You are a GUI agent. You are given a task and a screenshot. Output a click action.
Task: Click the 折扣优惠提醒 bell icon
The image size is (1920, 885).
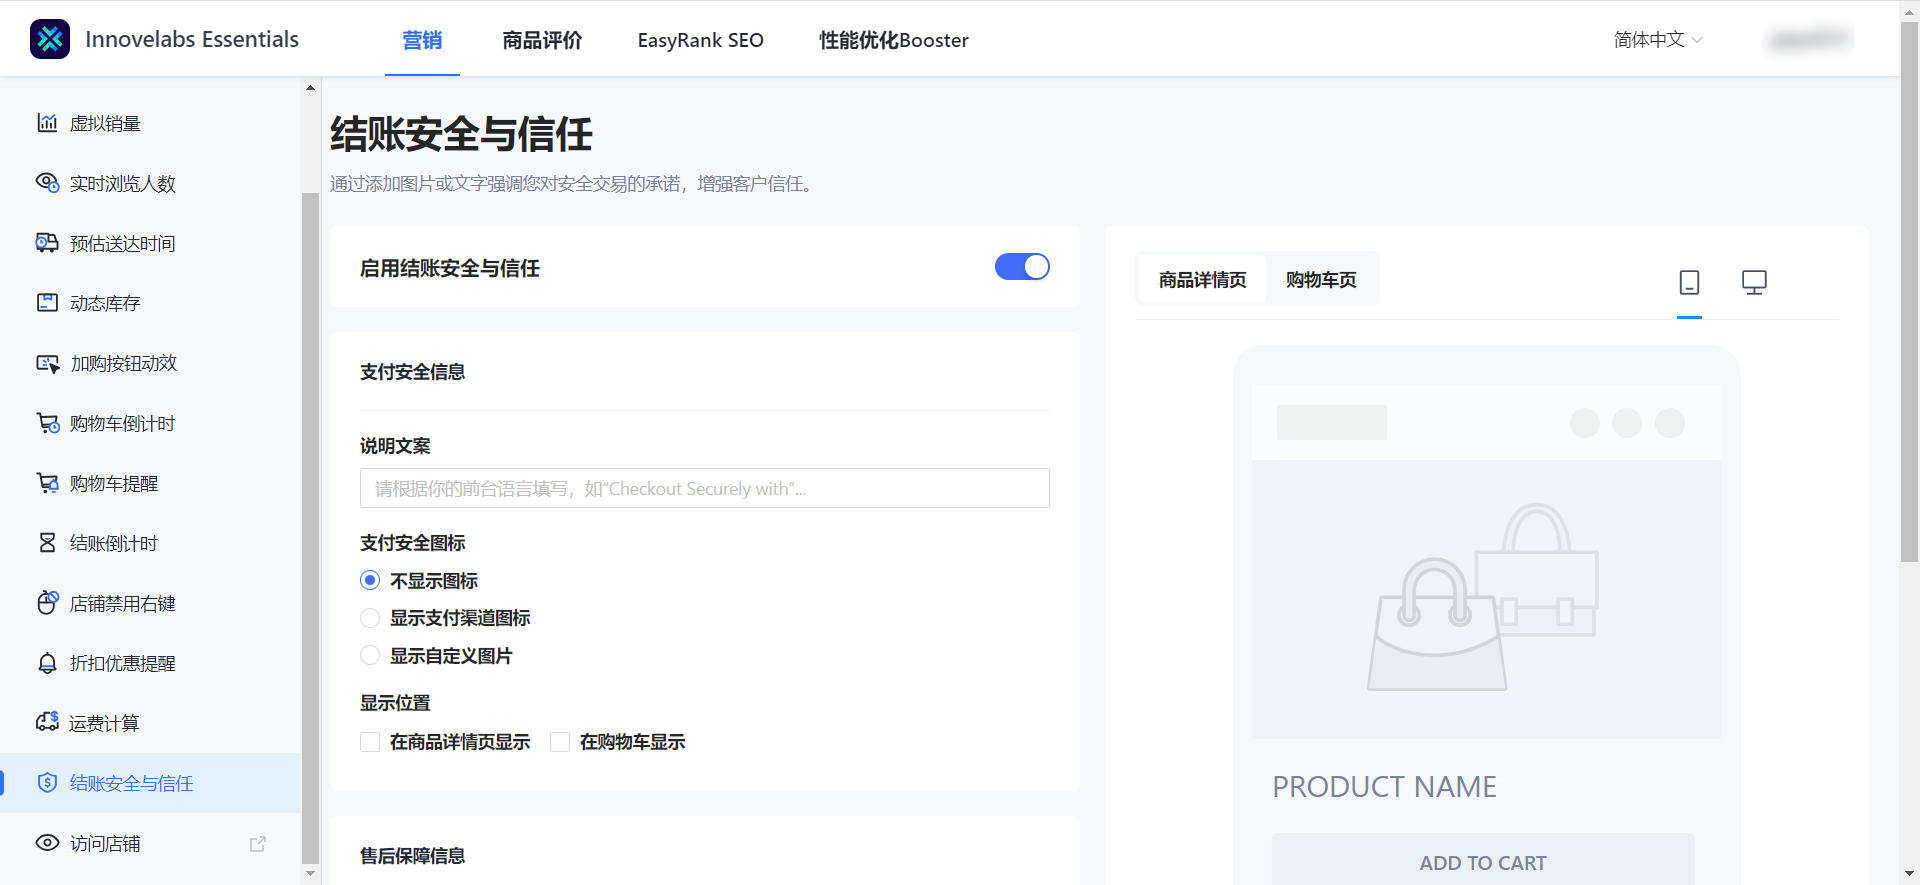click(47, 663)
